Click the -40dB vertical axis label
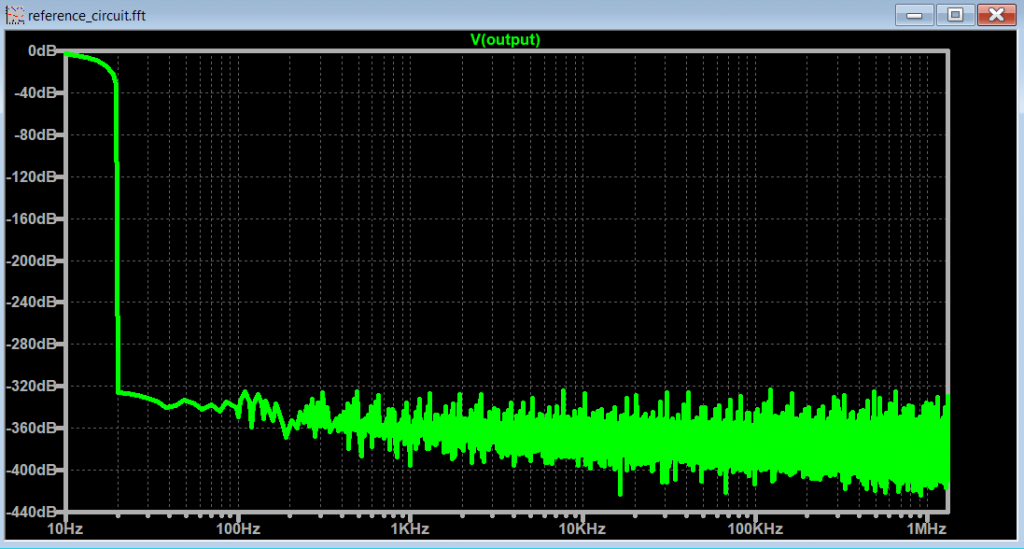The image size is (1024, 549). click(x=38, y=93)
